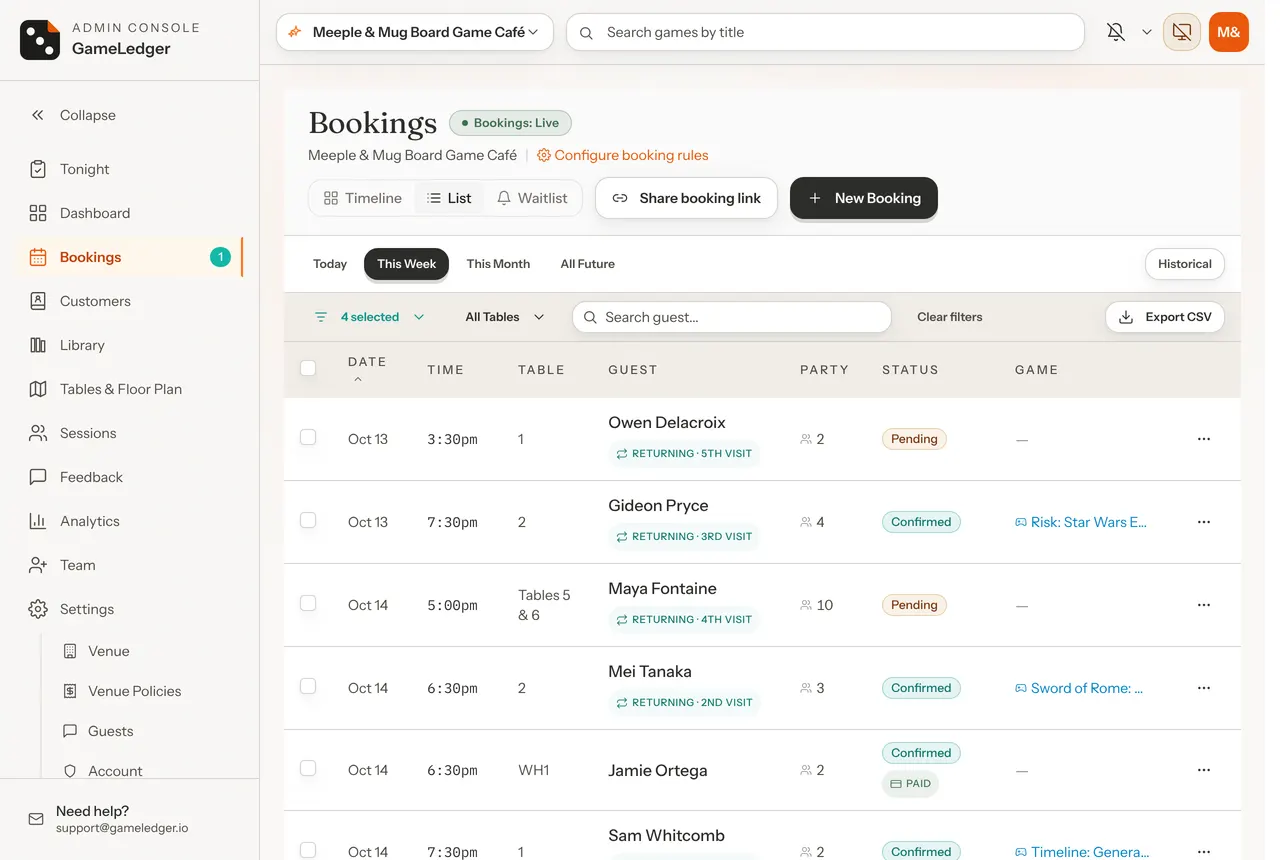Collapse the sidebar navigation
1280x860 pixels.
pos(130,115)
